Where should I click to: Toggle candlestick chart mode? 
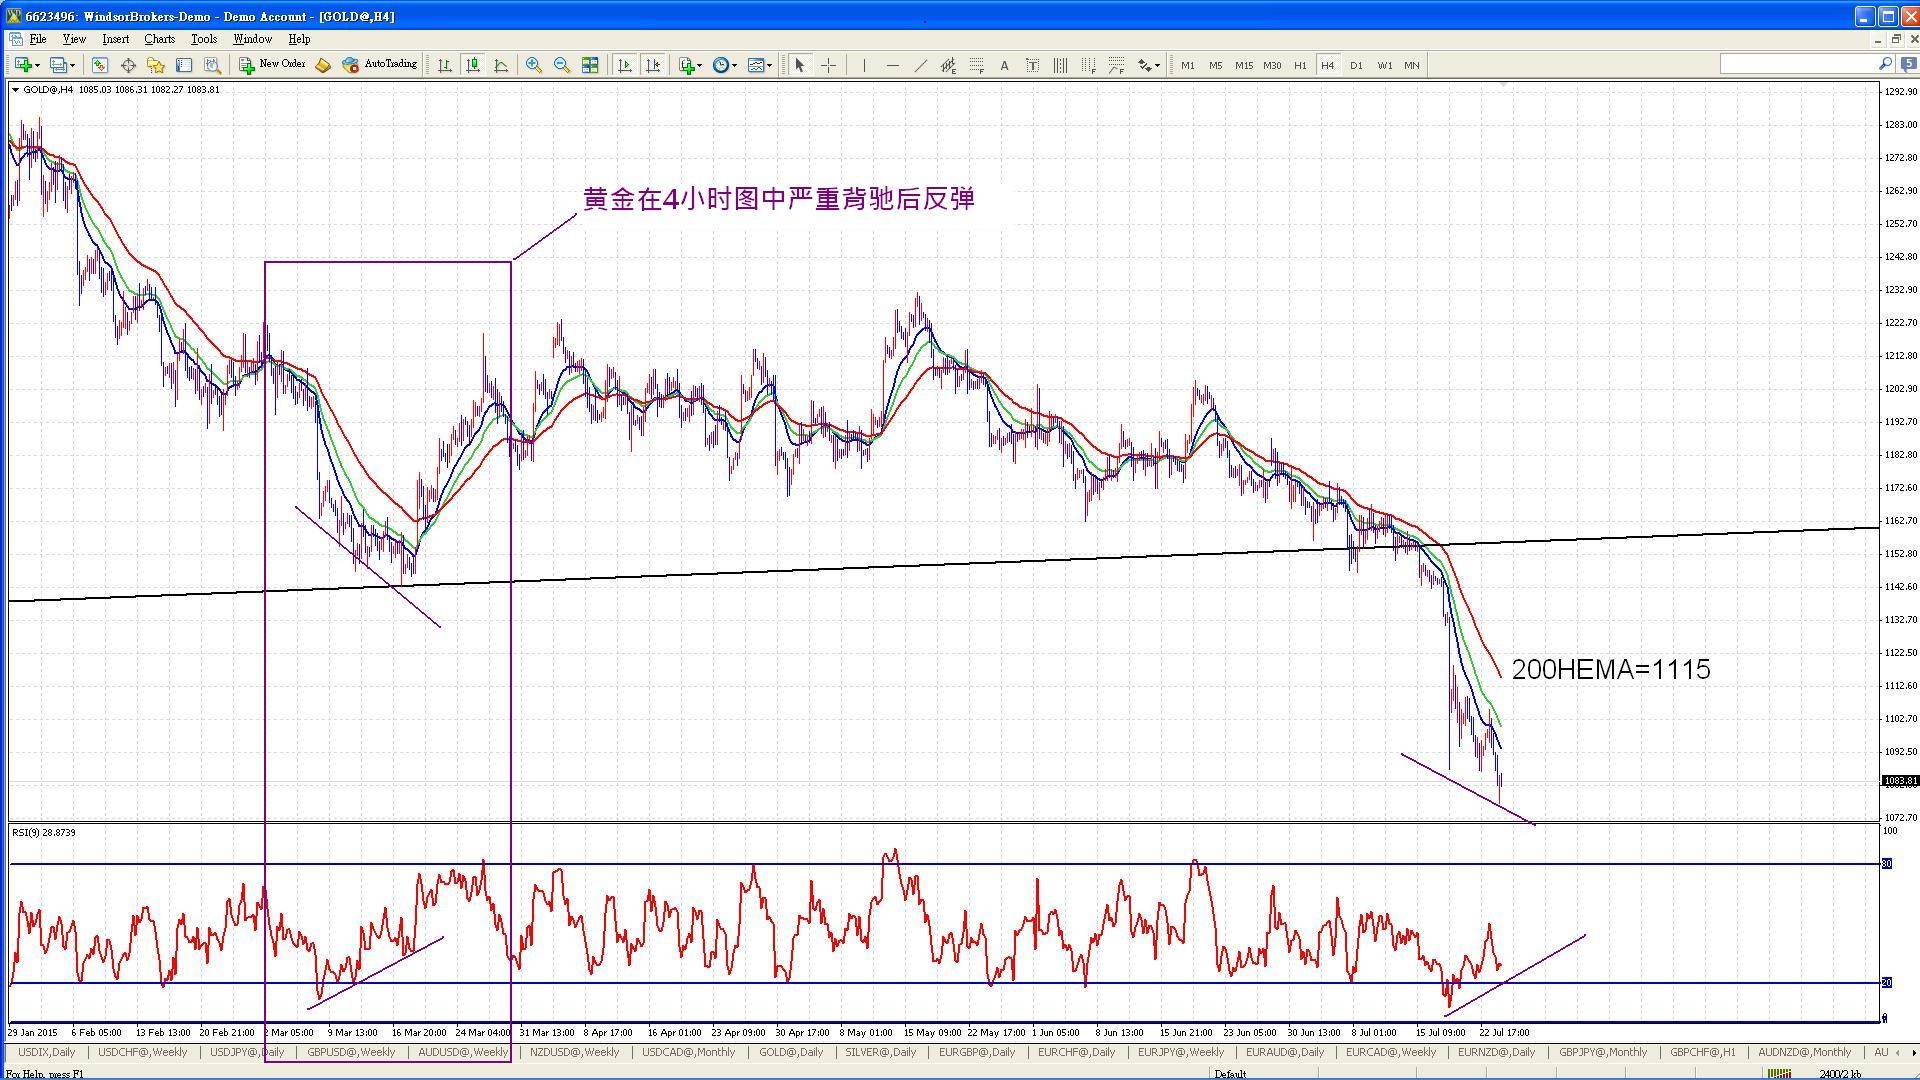point(473,65)
